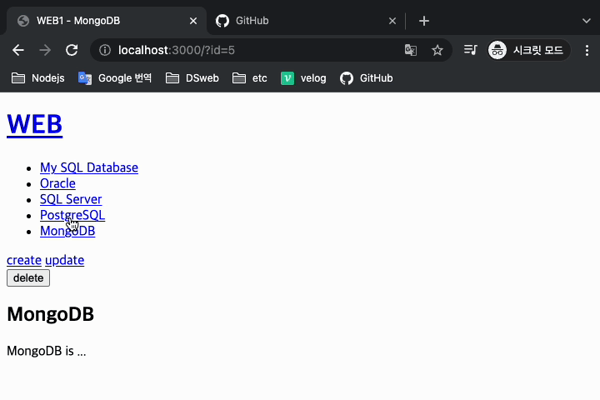600x400 pixels.
Task: Open the My SQL Database link
Action: [x=89, y=168]
